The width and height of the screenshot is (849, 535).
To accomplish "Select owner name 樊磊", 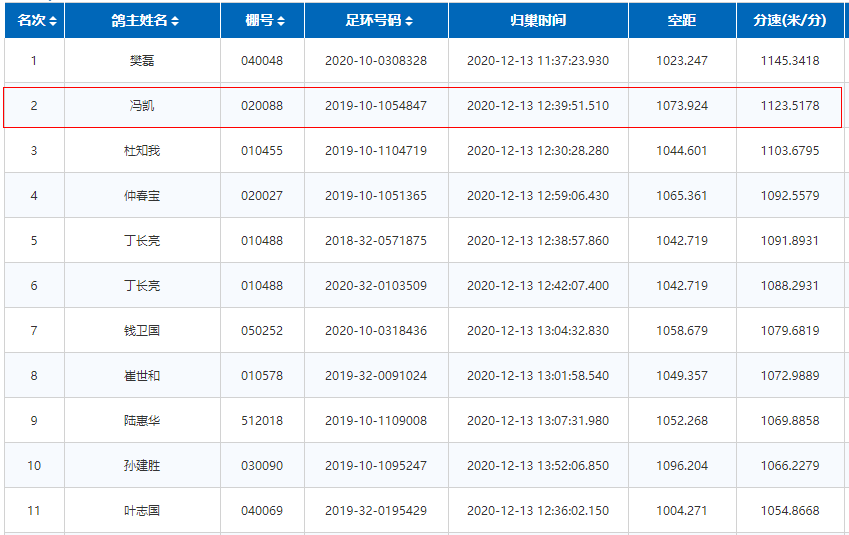I will pos(142,61).
